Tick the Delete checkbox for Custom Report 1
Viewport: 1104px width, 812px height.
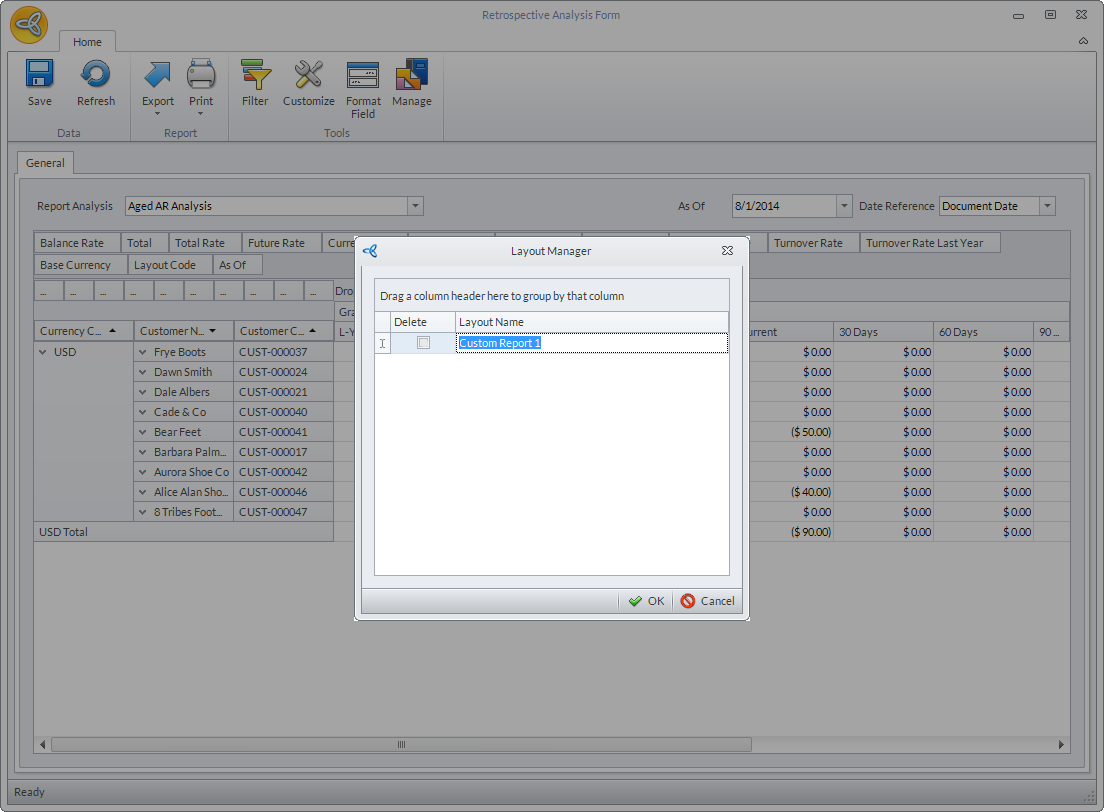coord(423,343)
